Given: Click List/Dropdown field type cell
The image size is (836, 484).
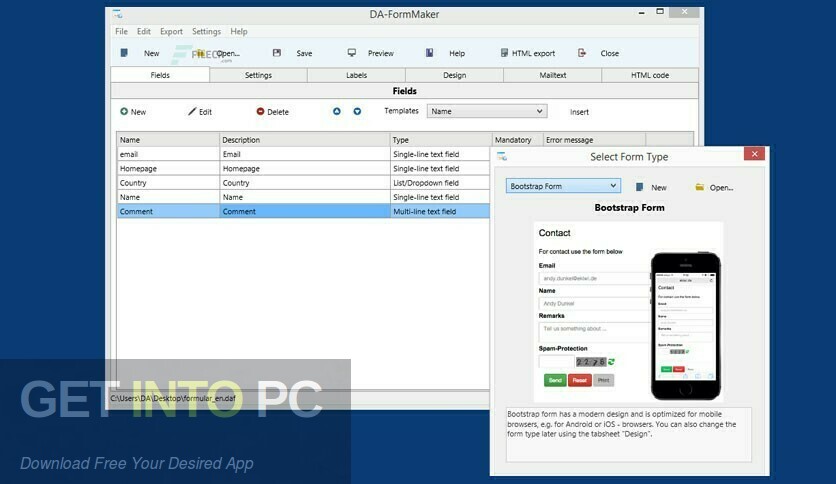Looking at the screenshot, I should coord(440,183).
